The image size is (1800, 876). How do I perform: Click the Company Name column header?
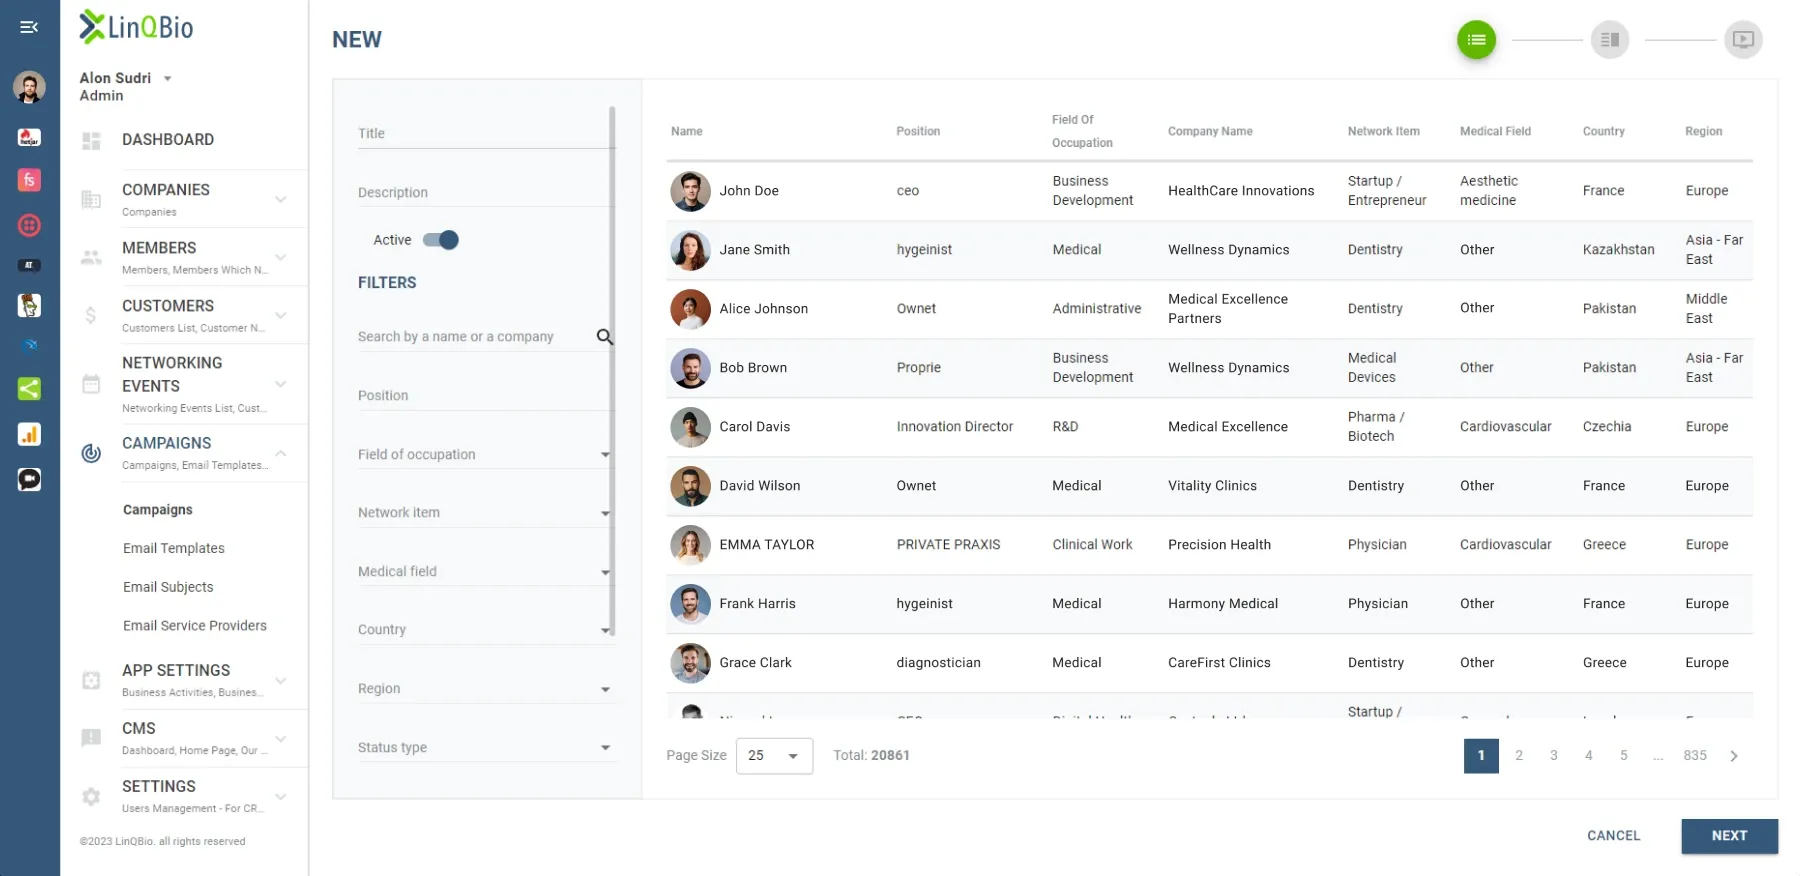pos(1210,131)
